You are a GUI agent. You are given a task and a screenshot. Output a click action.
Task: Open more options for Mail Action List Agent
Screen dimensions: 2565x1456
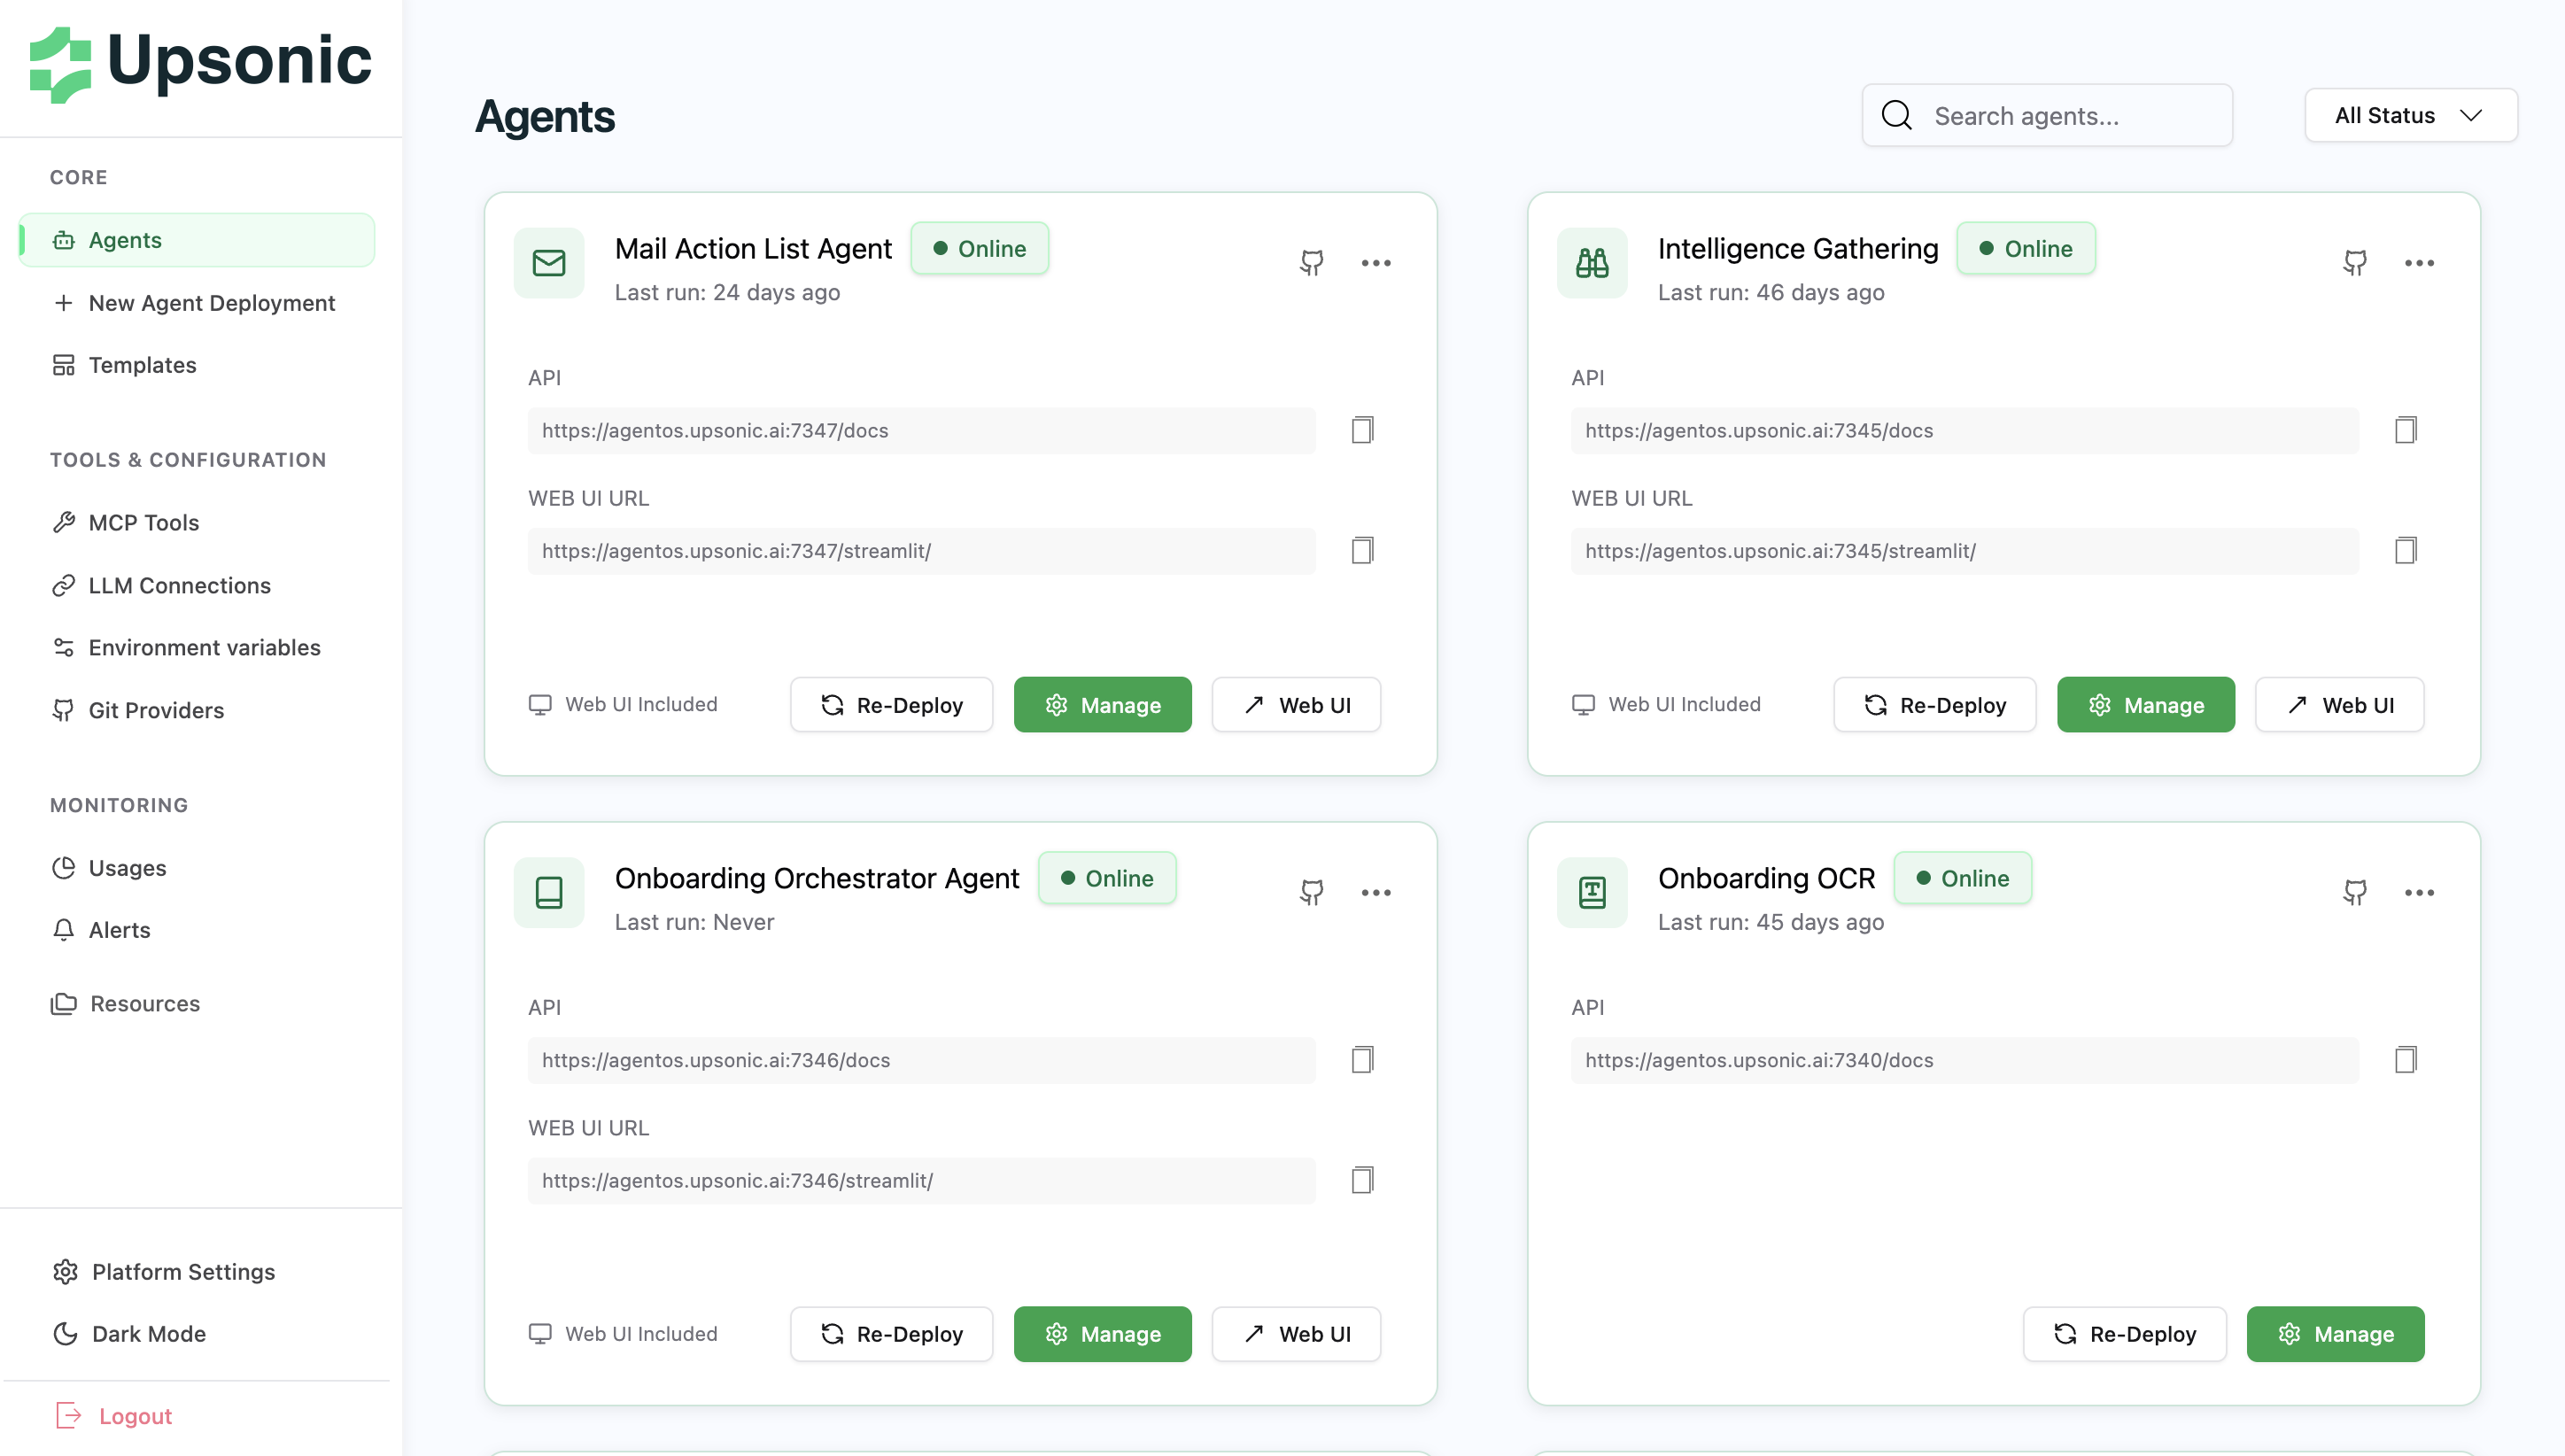coord(1376,263)
